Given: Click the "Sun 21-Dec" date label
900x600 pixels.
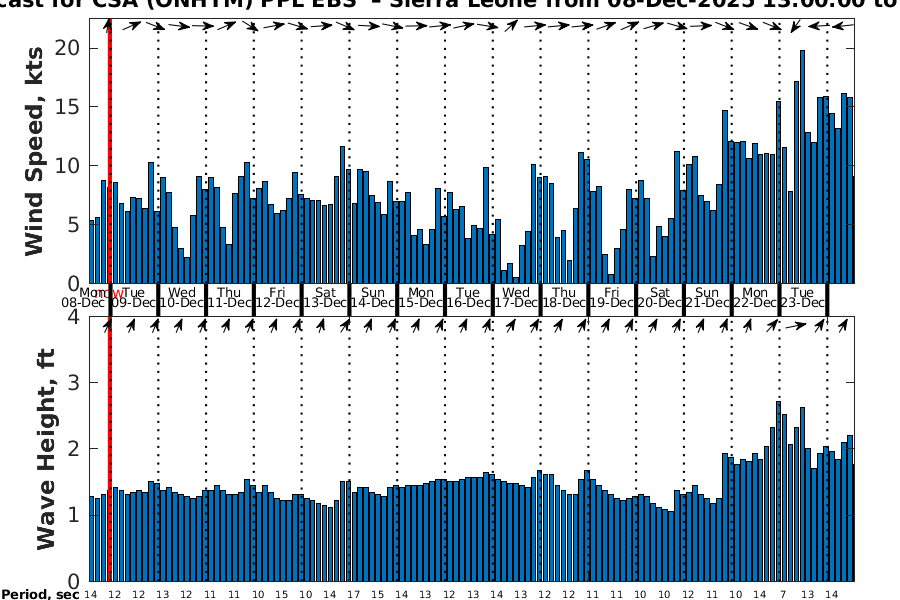Looking at the screenshot, I should click(707, 297).
